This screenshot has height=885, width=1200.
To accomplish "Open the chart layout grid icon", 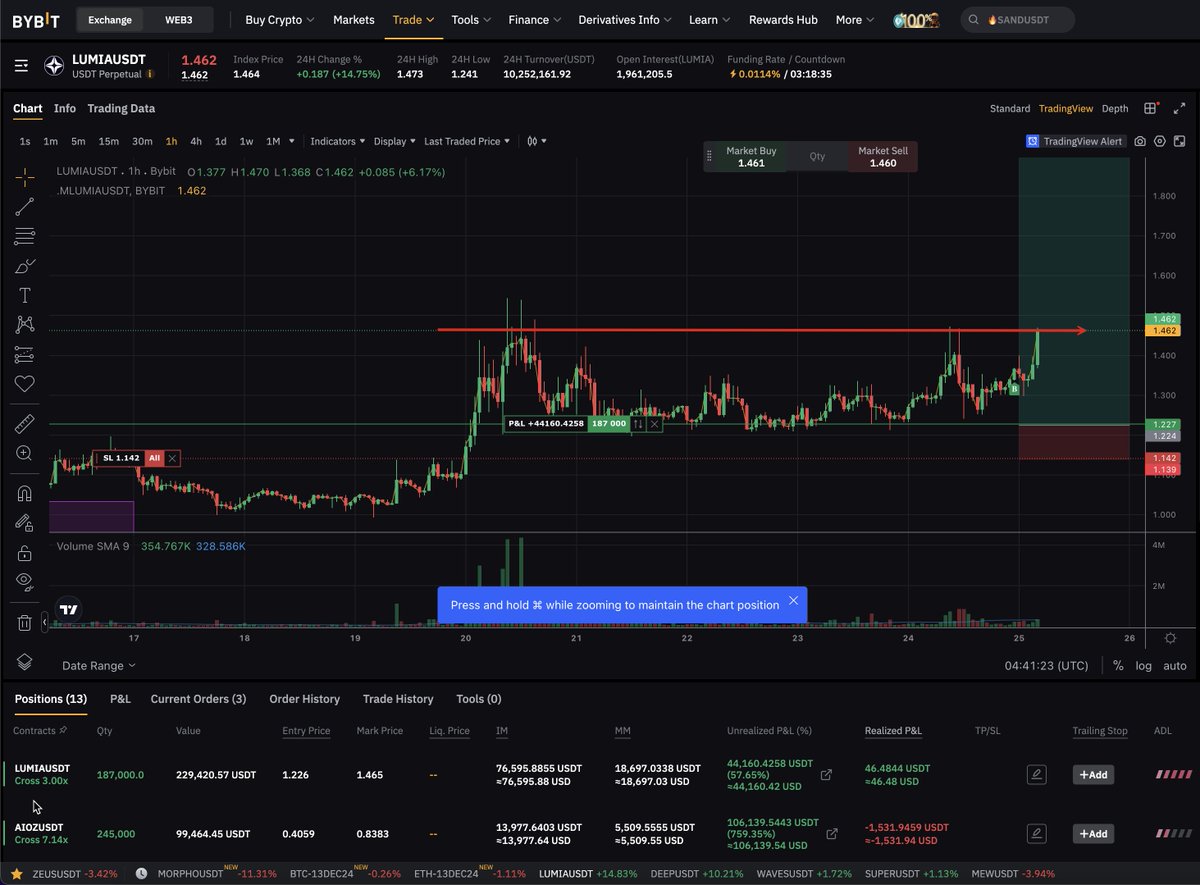I will point(1152,108).
